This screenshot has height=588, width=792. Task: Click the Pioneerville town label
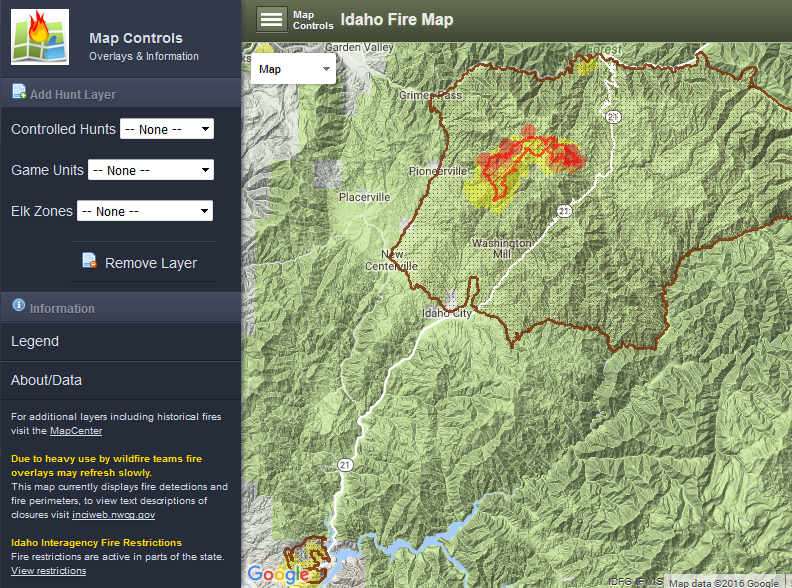point(438,171)
